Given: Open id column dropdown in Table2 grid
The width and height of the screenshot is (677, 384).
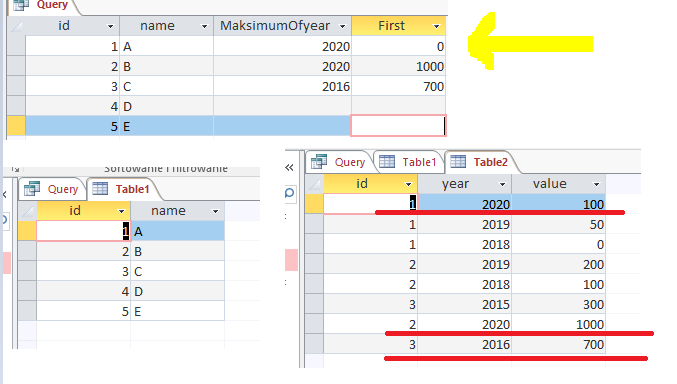Looking at the screenshot, I should [x=408, y=184].
